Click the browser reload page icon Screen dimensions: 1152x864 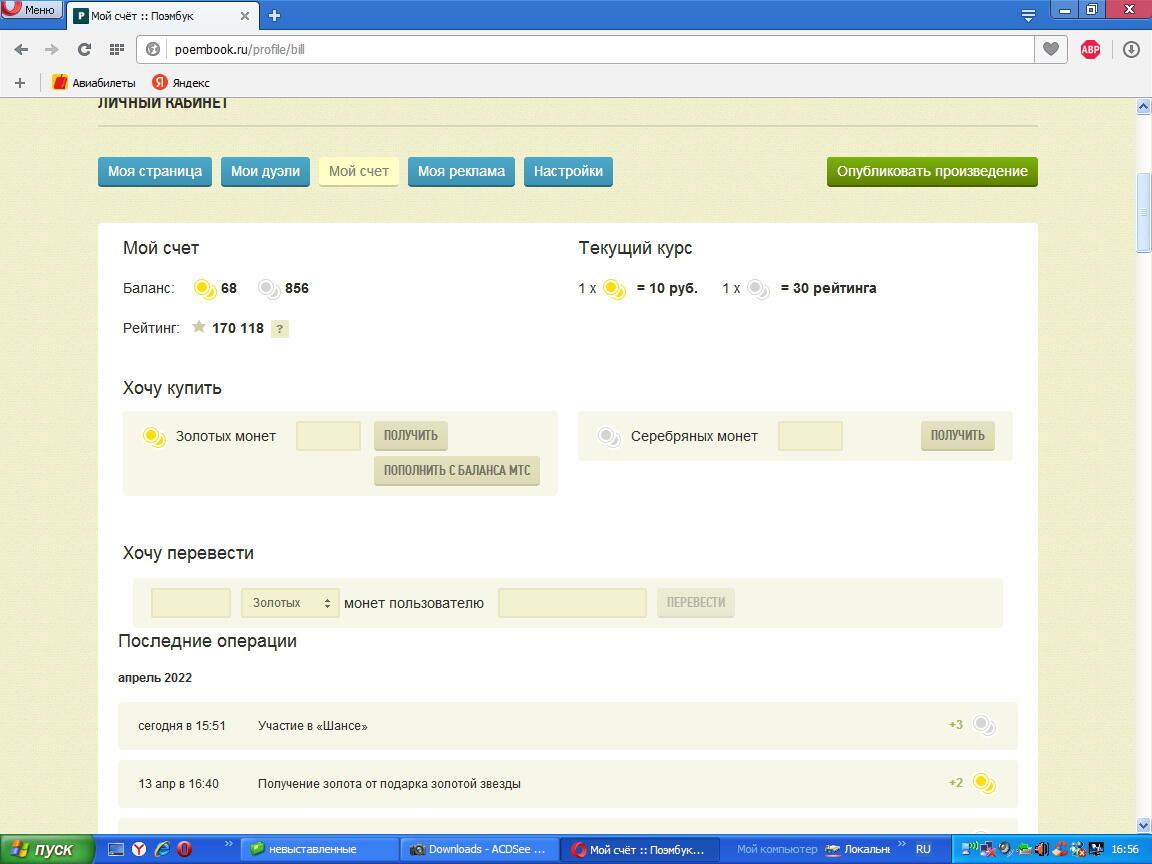(x=84, y=49)
